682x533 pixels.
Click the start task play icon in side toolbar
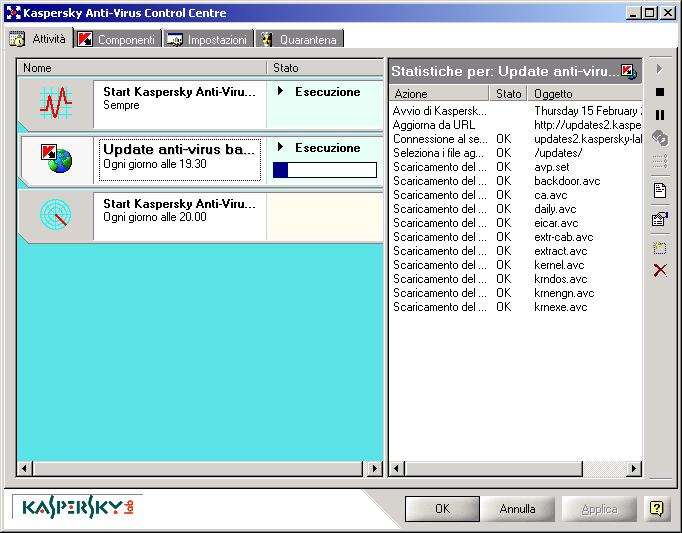pyautogui.click(x=660, y=69)
